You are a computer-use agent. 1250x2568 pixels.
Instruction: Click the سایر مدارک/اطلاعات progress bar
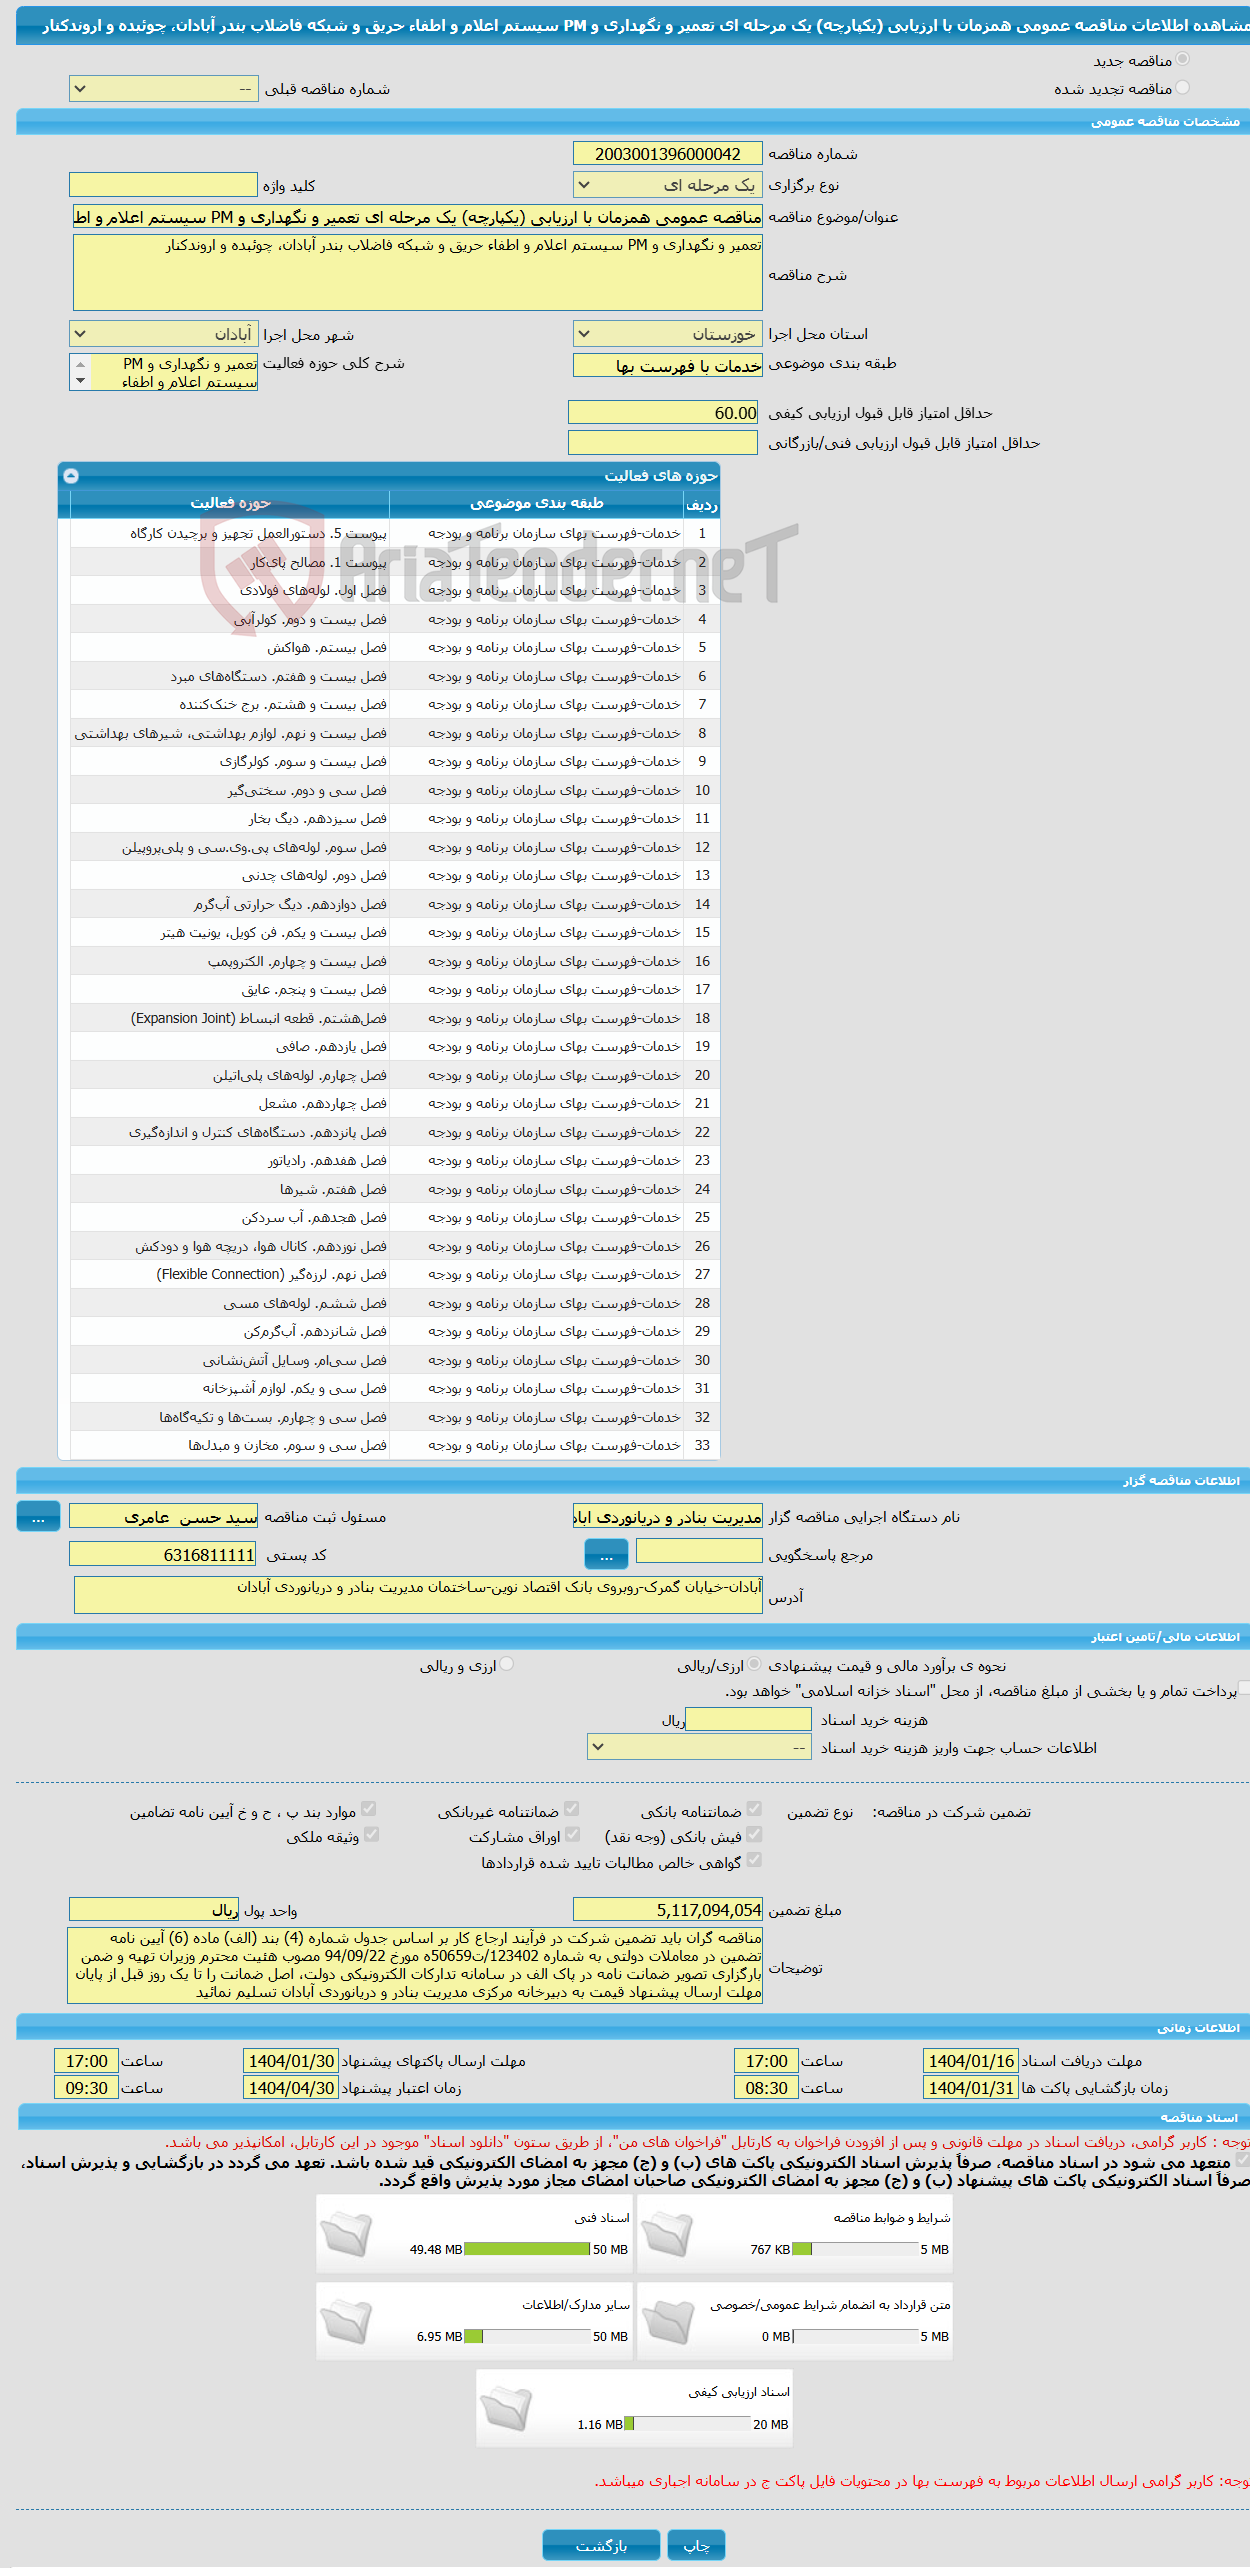527,2337
